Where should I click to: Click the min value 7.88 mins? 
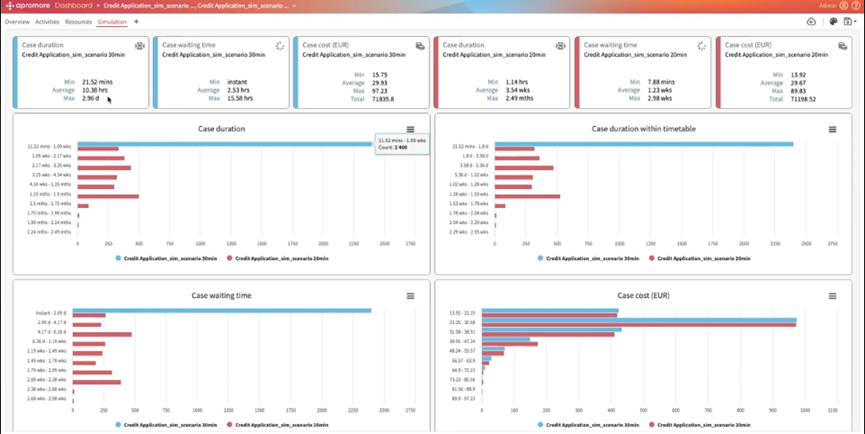[x=660, y=82]
